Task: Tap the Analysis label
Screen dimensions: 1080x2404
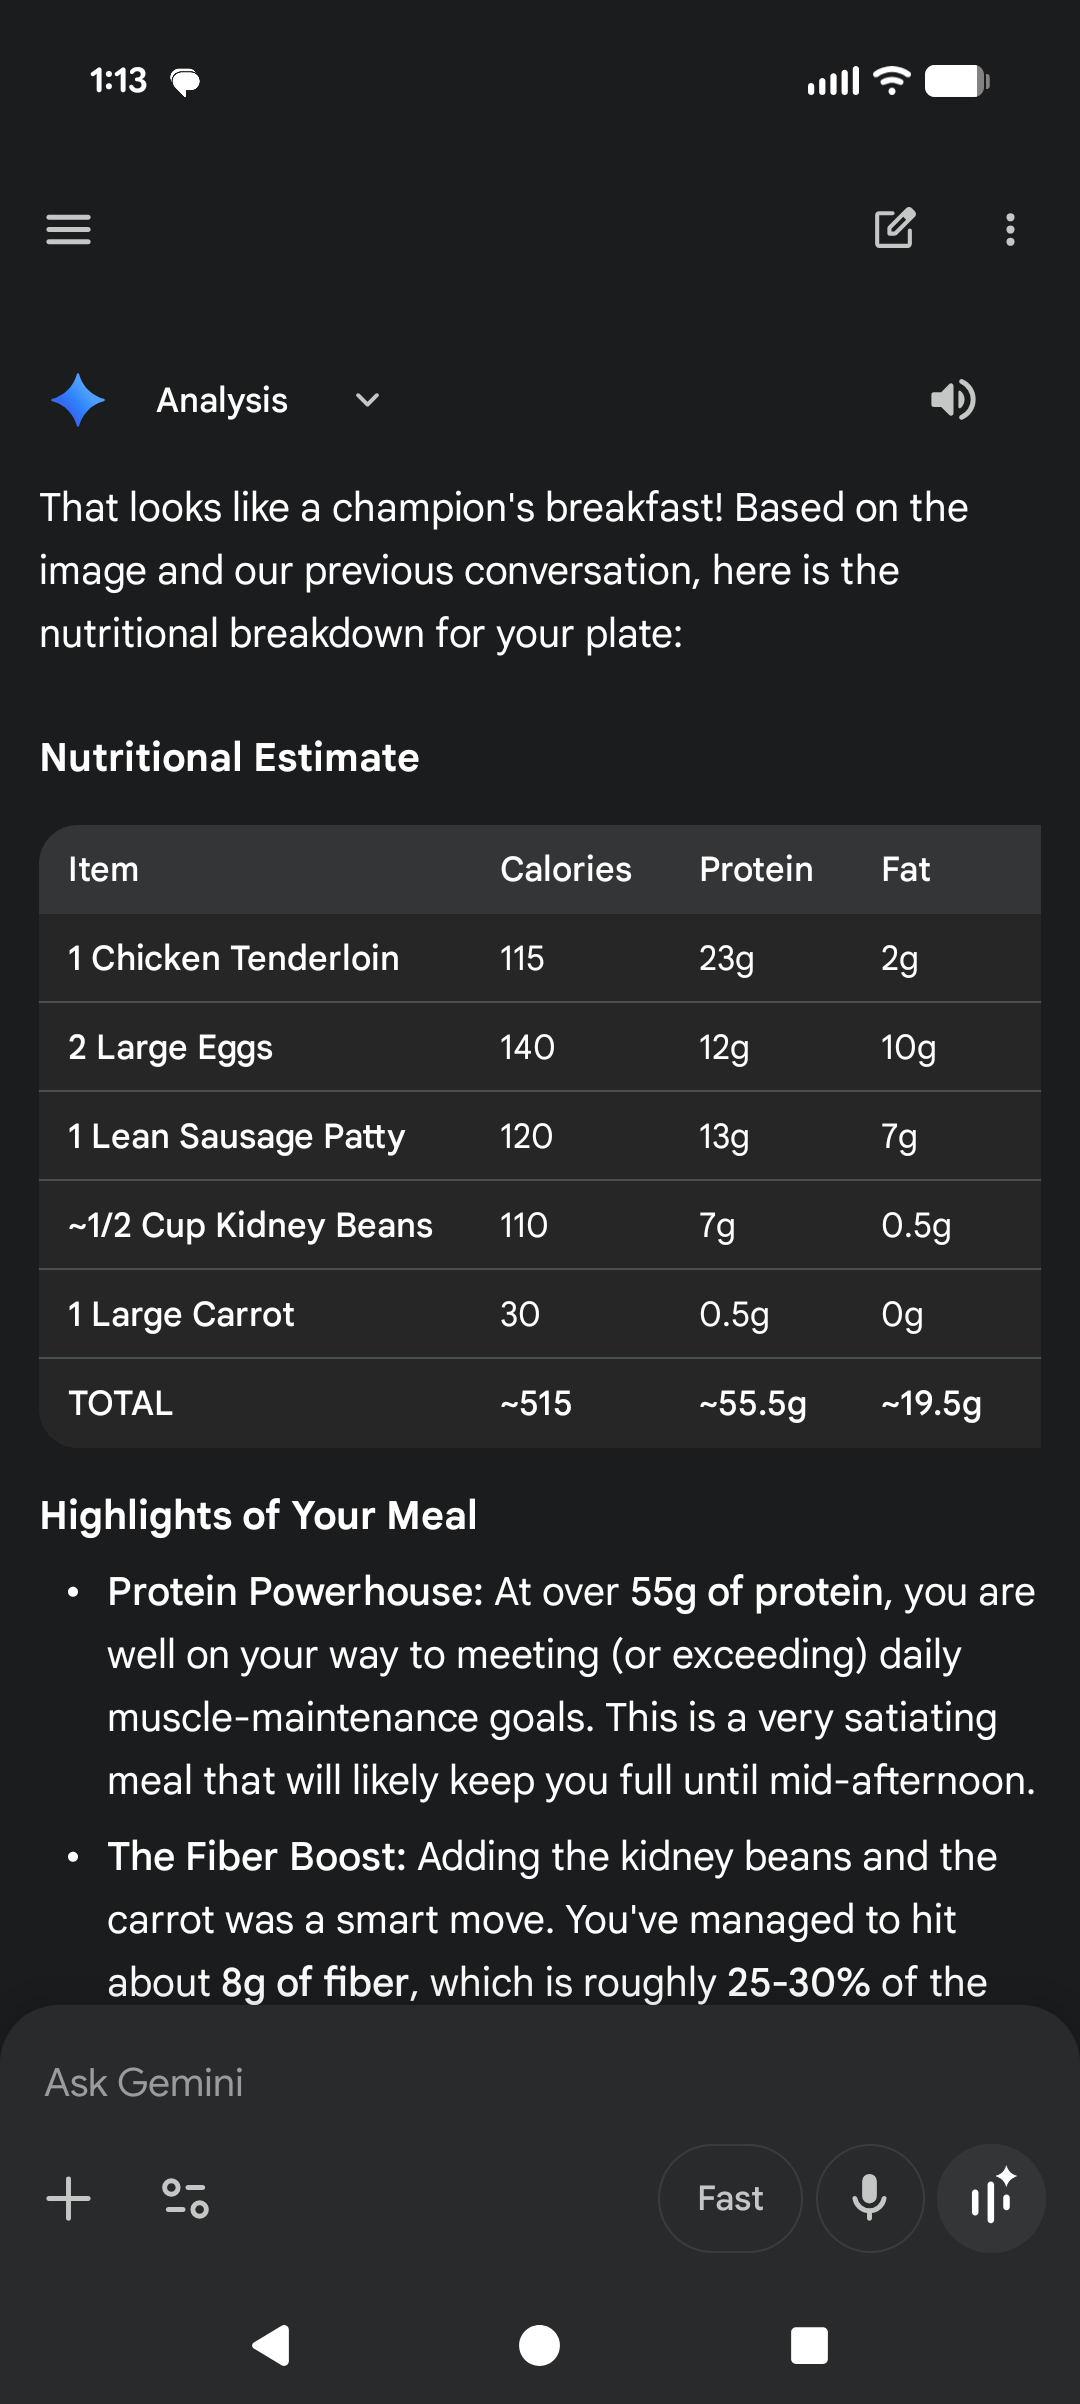Action: pyautogui.click(x=222, y=400)
